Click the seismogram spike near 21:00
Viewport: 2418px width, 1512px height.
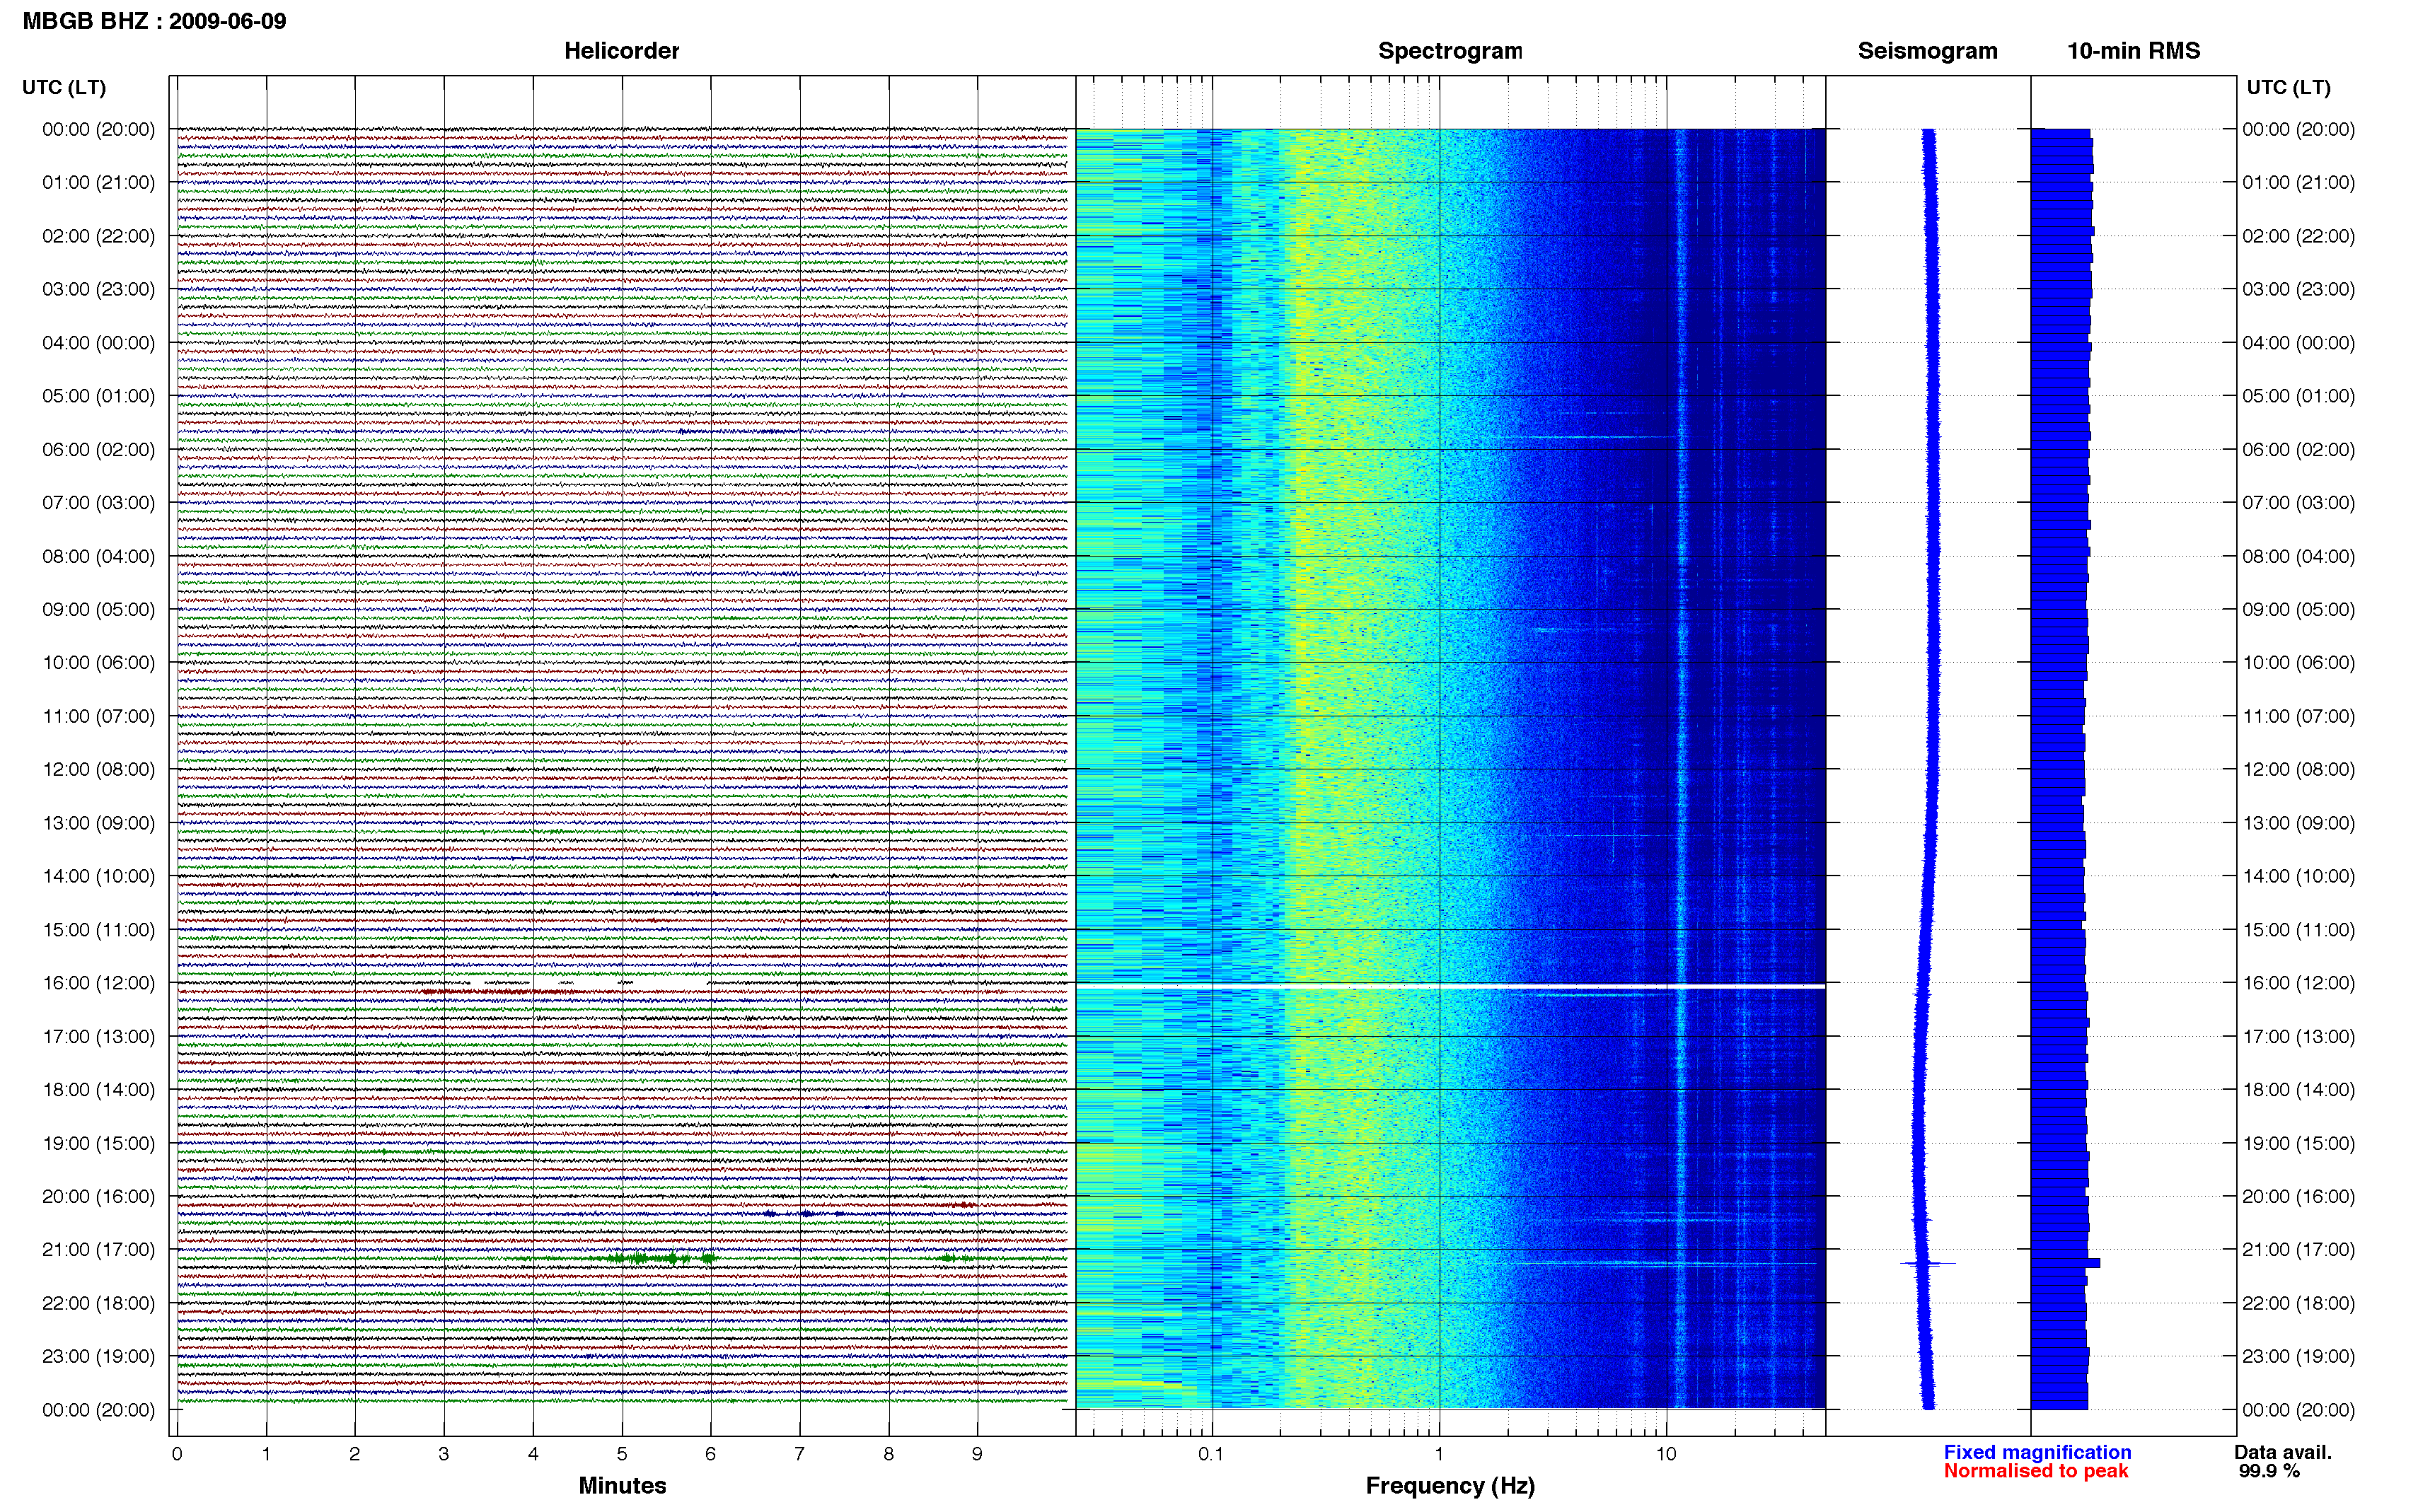pos(1927,1264)
